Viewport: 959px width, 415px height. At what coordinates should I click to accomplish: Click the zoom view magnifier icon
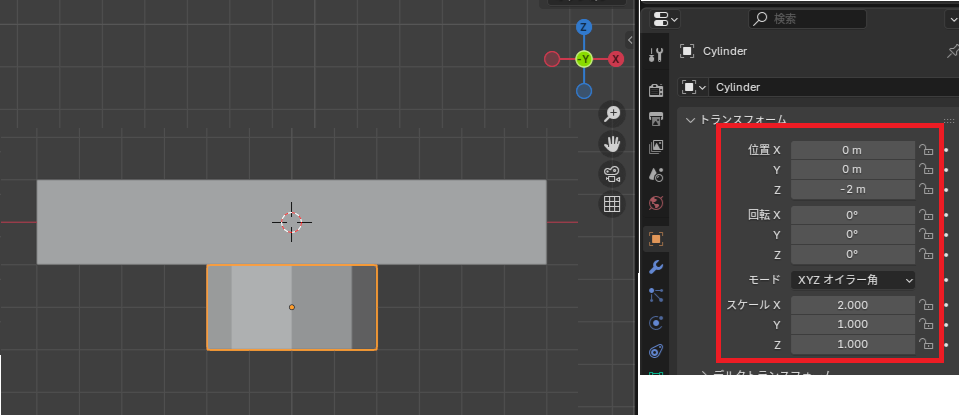[611, 113]
